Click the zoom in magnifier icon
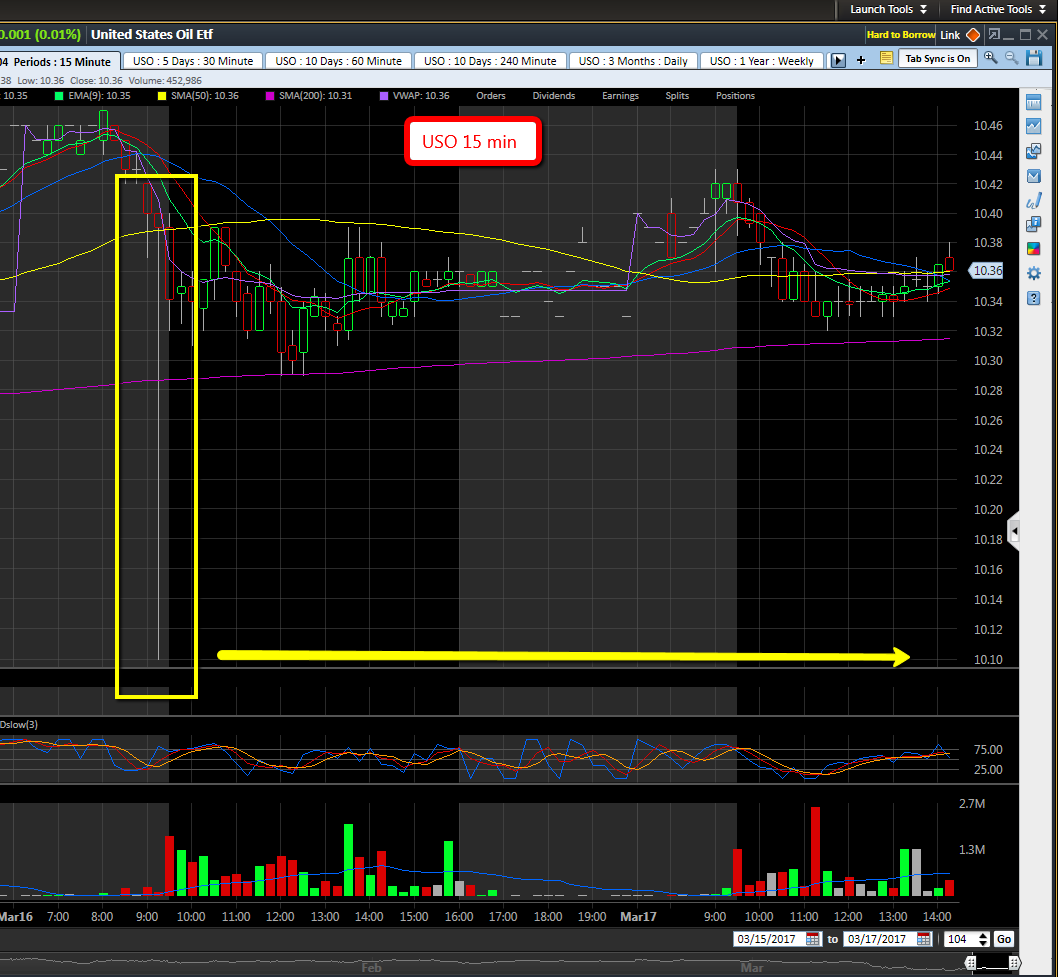This screenshot has height=977, width=1058. tap(991, 58)
